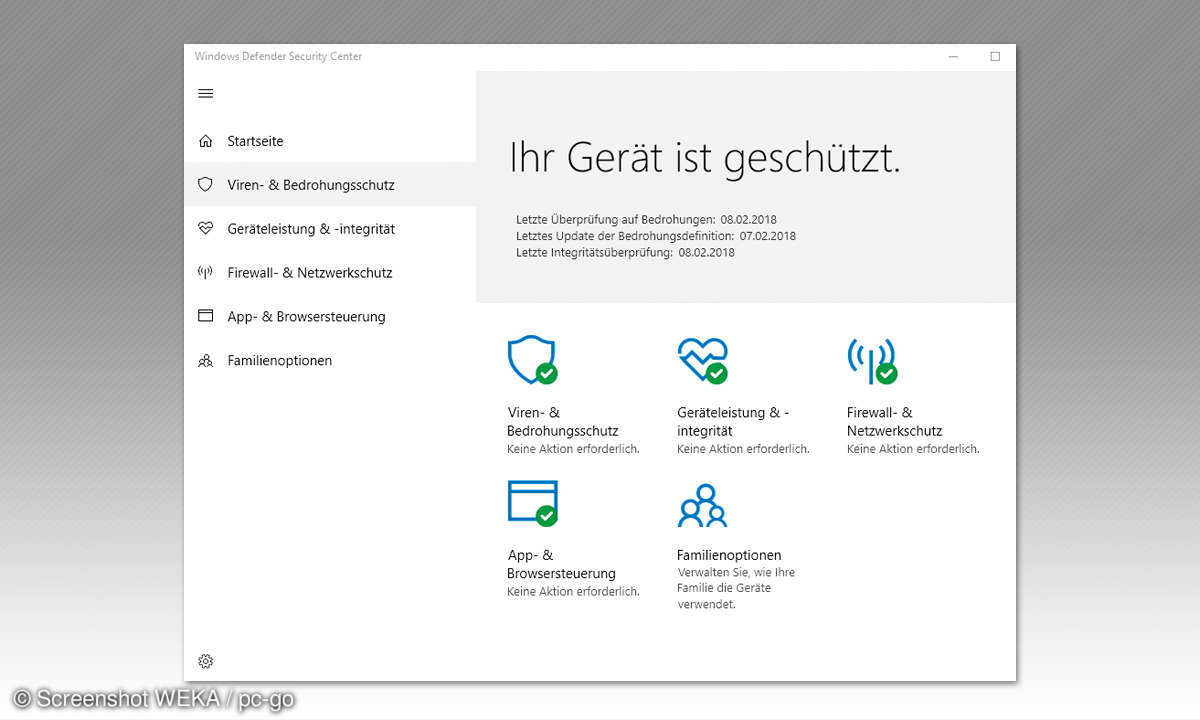Open the App- & Browsersteuerung tile title
Image resolution: width=1200 pixels, height=720 pixels.
561,564
